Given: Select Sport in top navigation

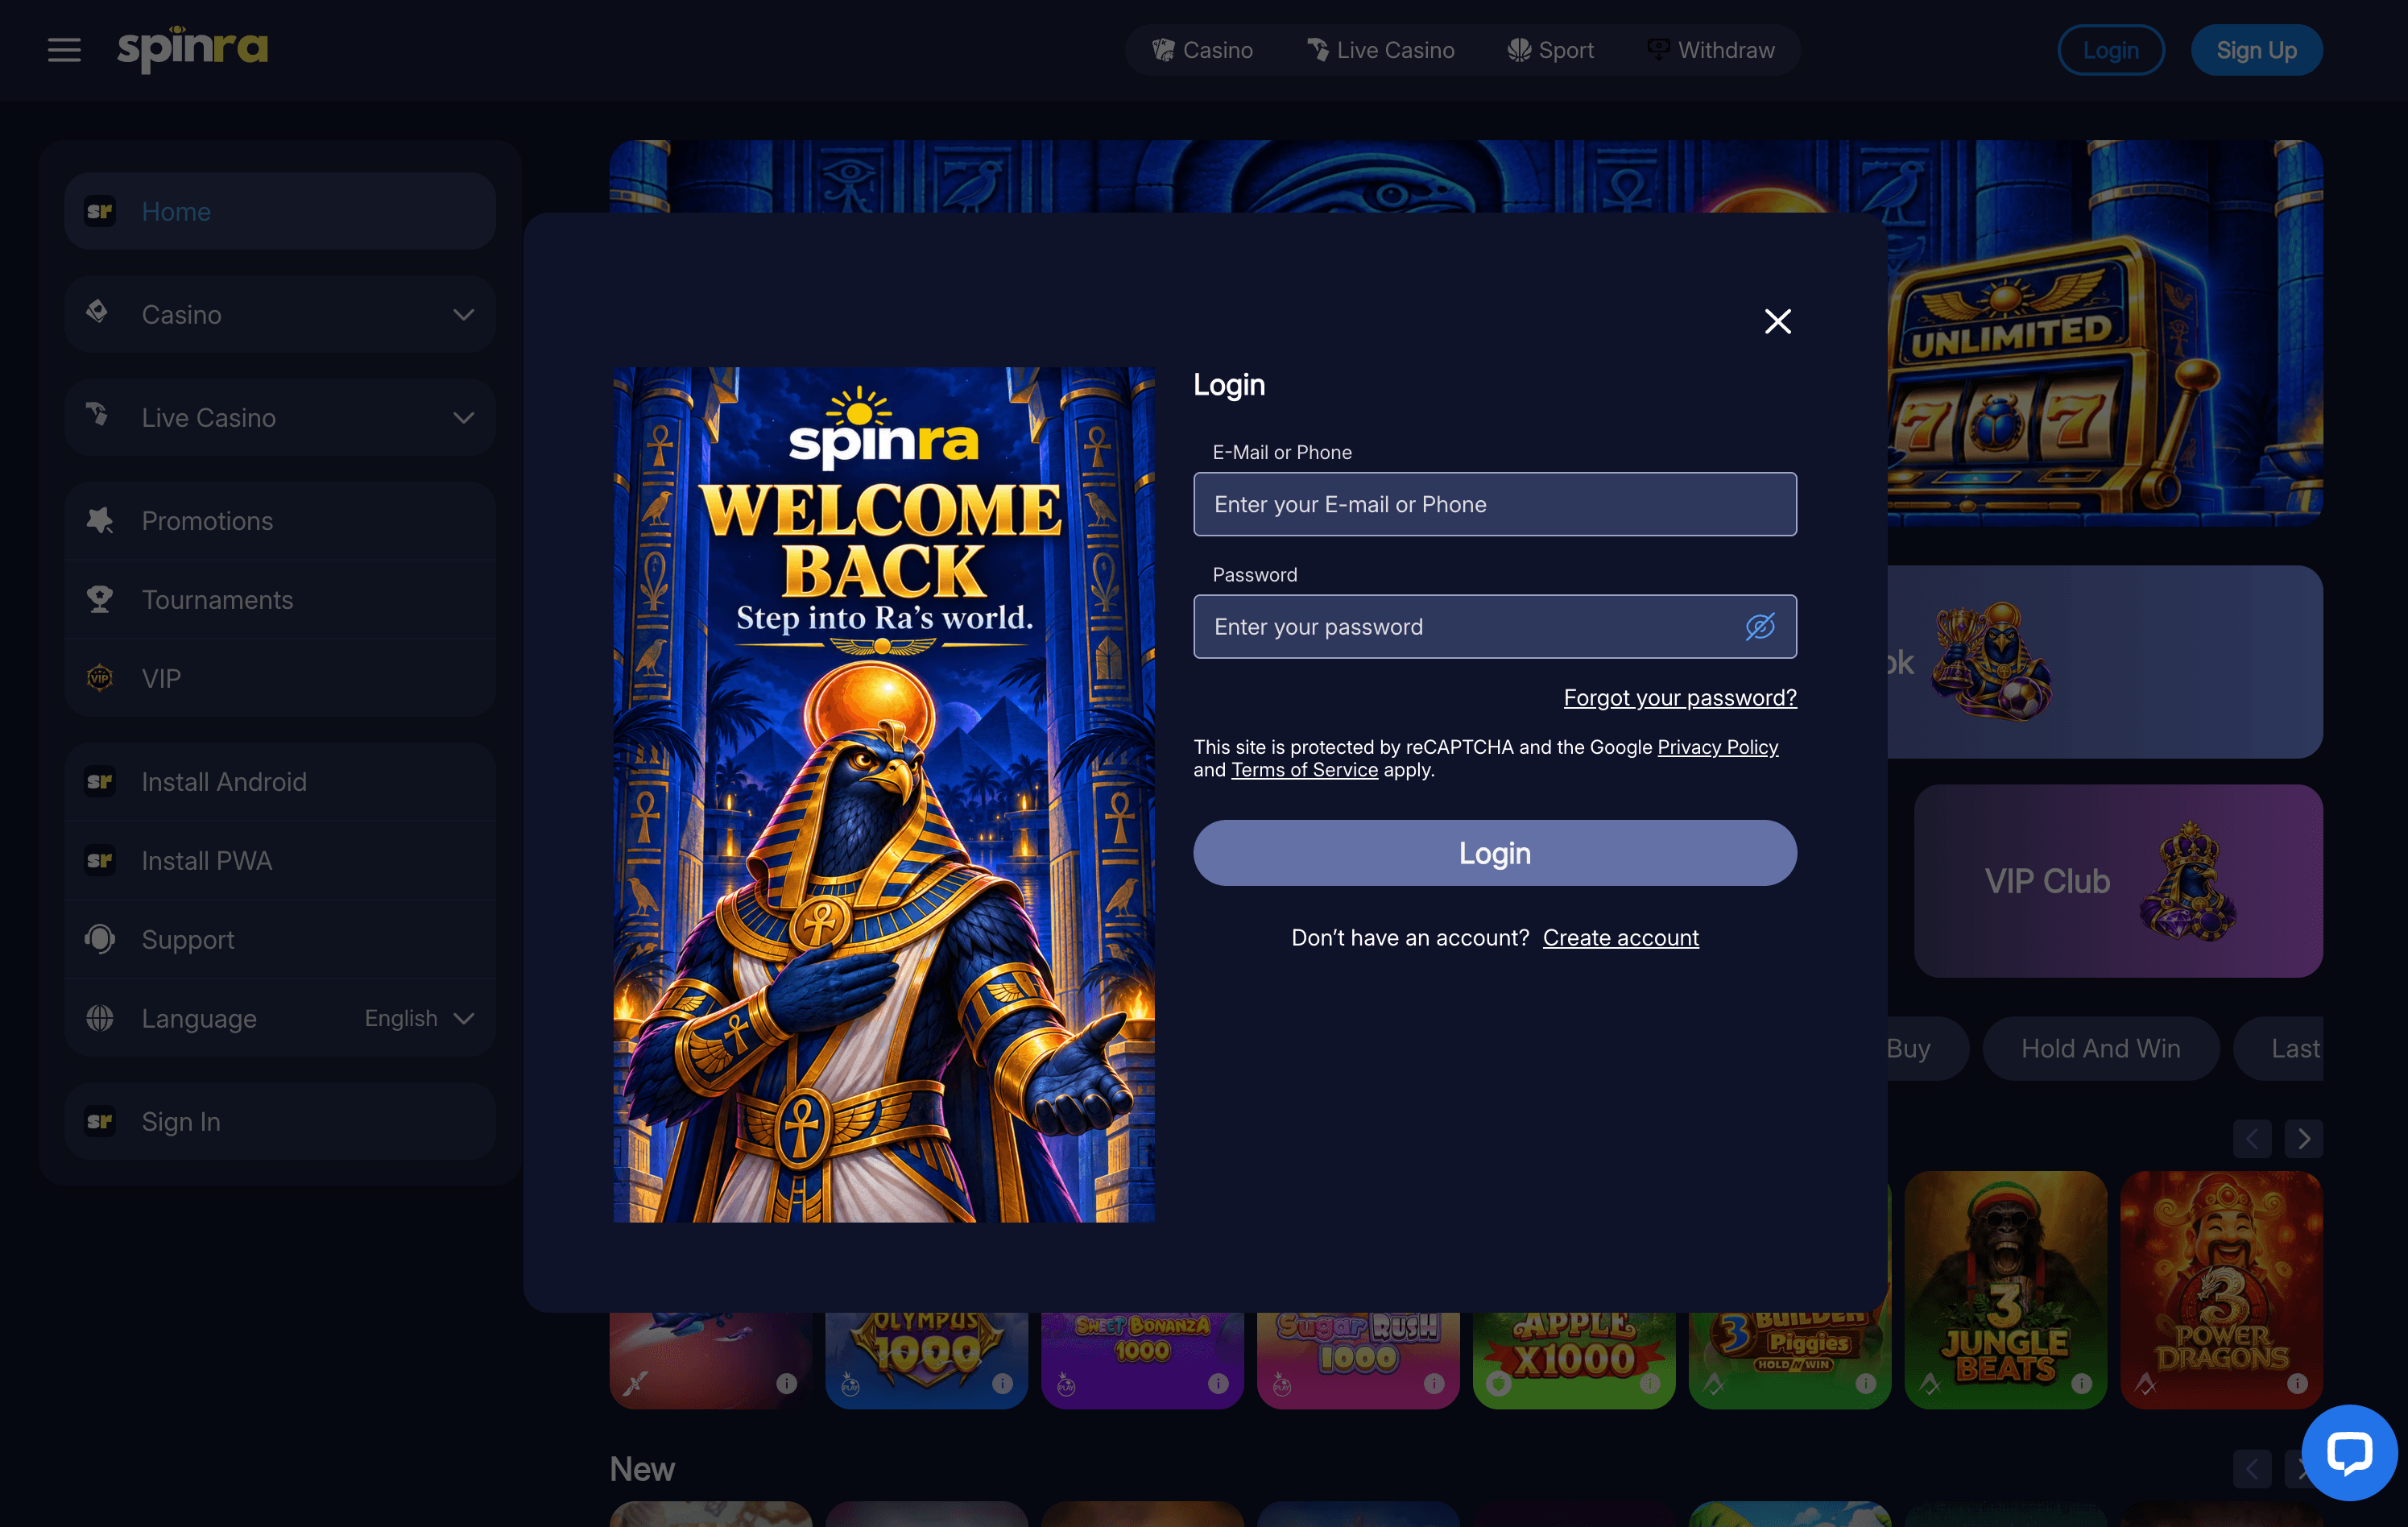Looking at the screenshot, I should pos(1550,50).
